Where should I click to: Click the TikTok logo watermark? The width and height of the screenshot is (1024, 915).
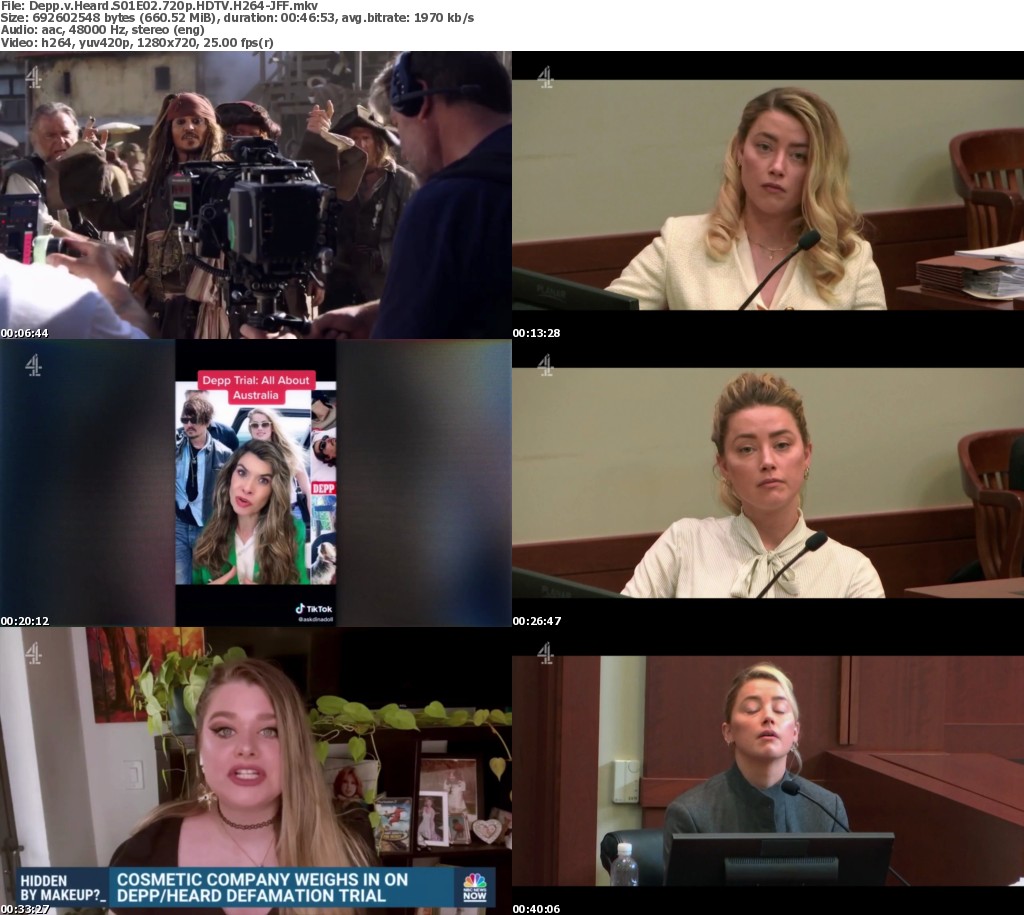(x=314, y=609)
